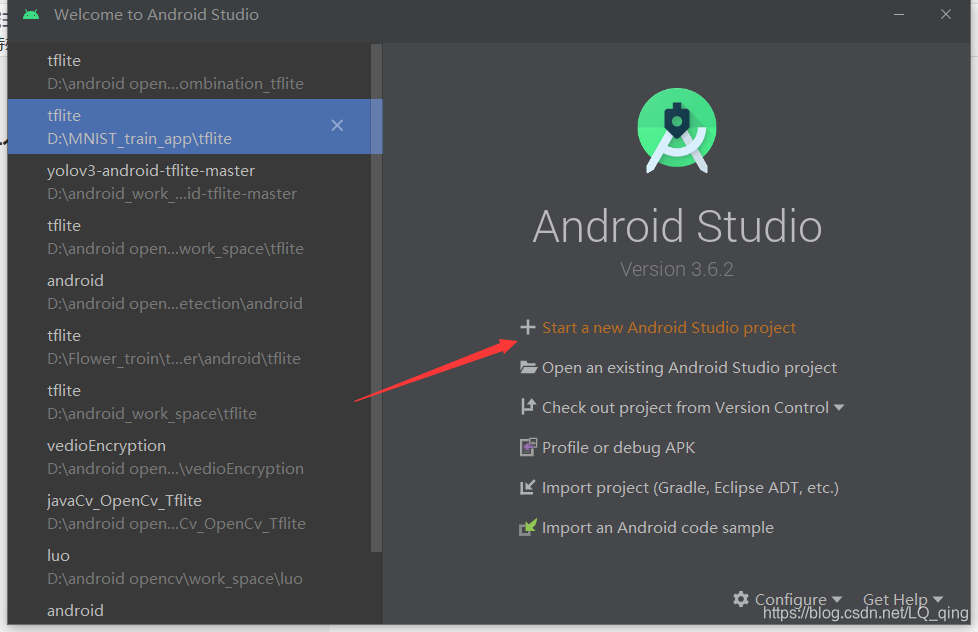This screenshot has height=632, width=978.
Task: Click the Version 3.6.2 label
Action: 677,269
